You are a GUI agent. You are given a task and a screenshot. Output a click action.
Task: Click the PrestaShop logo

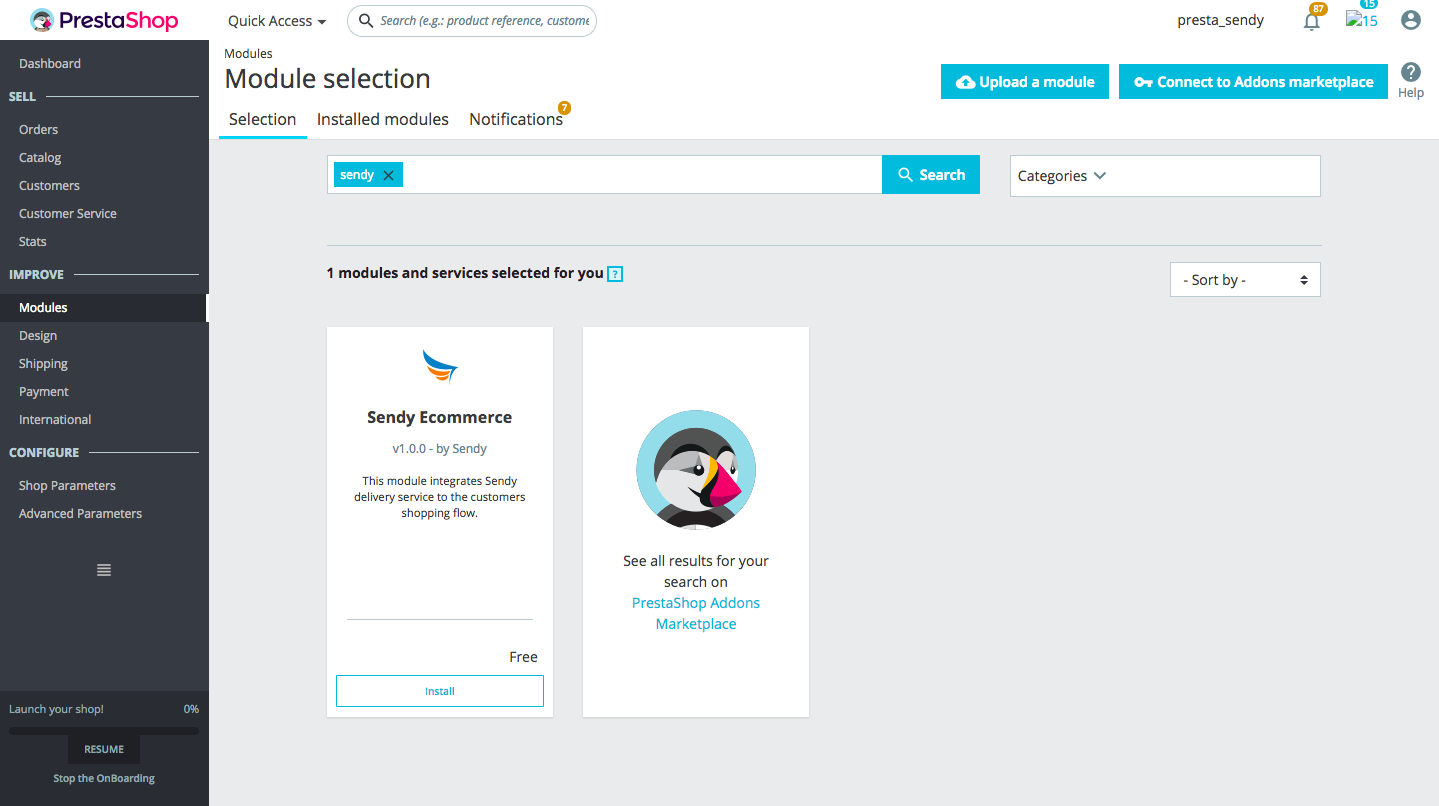tap(104, 20)
